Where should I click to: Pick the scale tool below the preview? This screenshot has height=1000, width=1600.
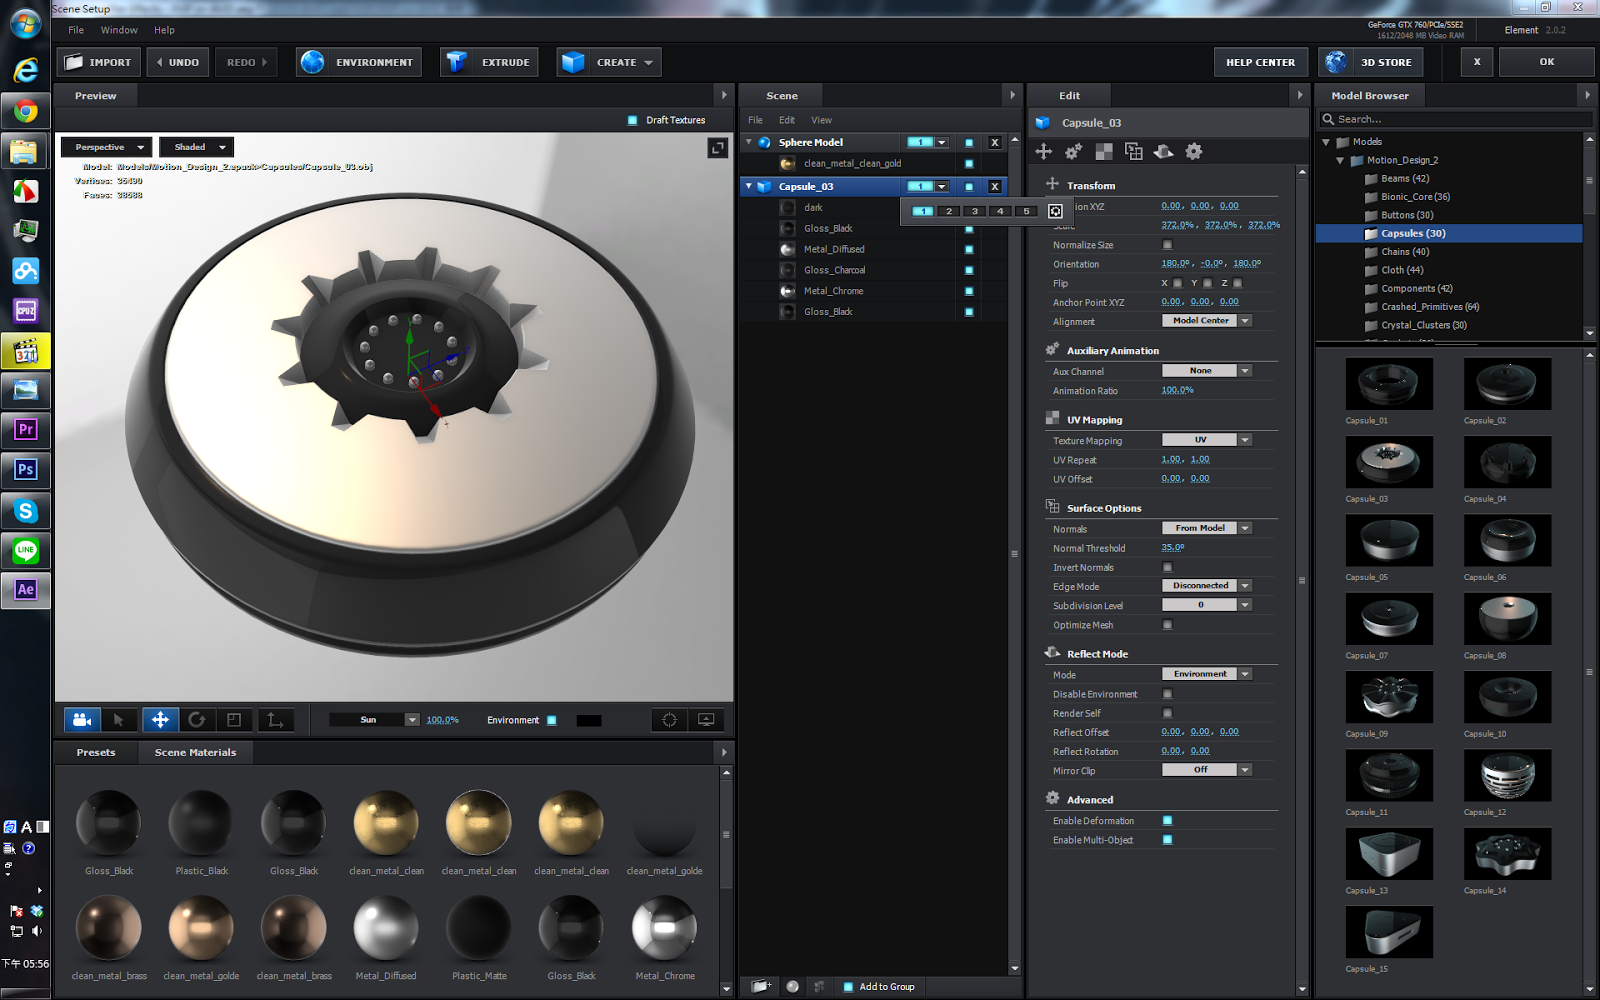pos(234,720)
